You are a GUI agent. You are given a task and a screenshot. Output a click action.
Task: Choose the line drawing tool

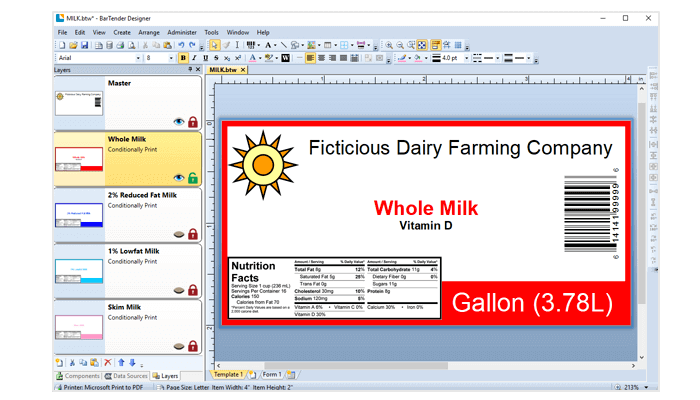[x=284, y=45]
